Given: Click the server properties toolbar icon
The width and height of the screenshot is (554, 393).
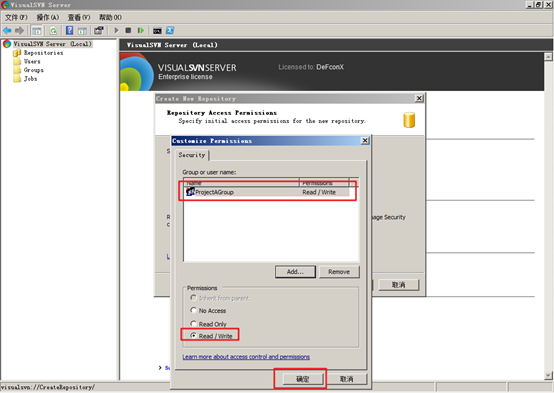Looking at the screenshot, I should pyautogui.click(x=99, y=30).
